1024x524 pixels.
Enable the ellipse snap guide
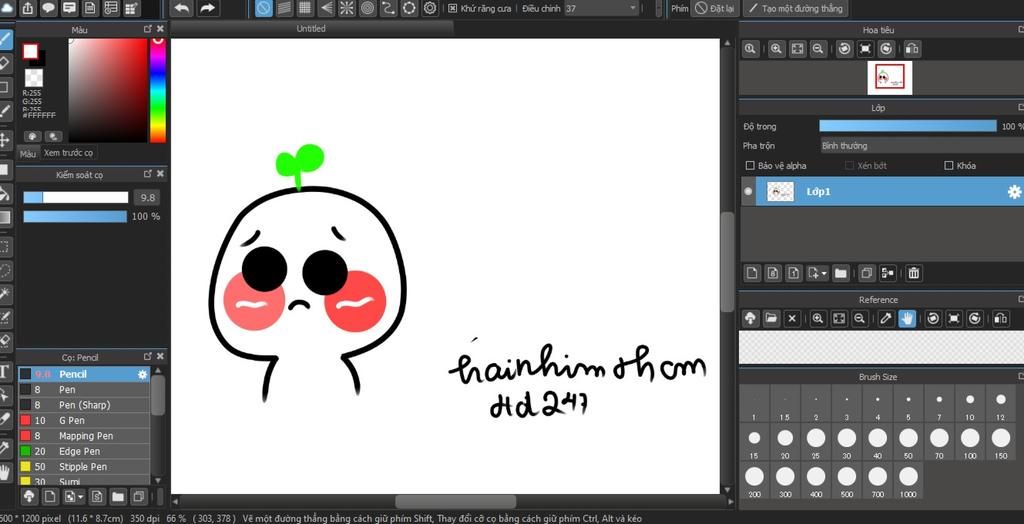click(x=409, y=8)
